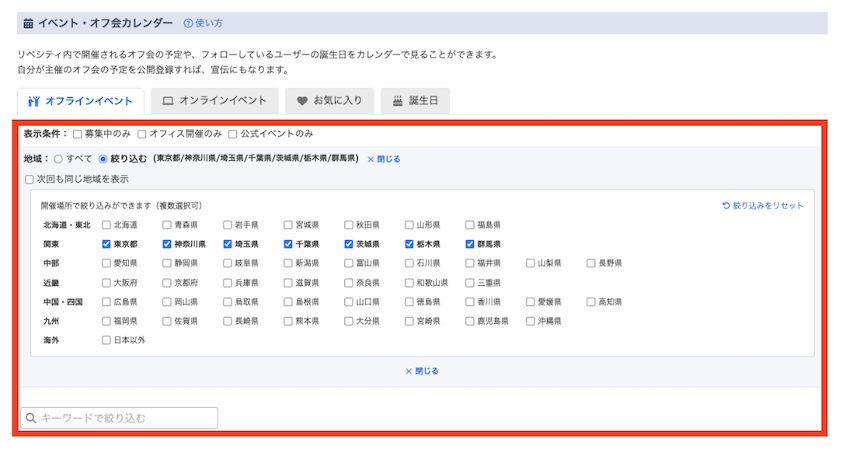Image resolution: width=848 pixels, height=450 pixels.
Task: Tick the 次回も同じ地域を表示 checkbox
Action: [29, 180]
